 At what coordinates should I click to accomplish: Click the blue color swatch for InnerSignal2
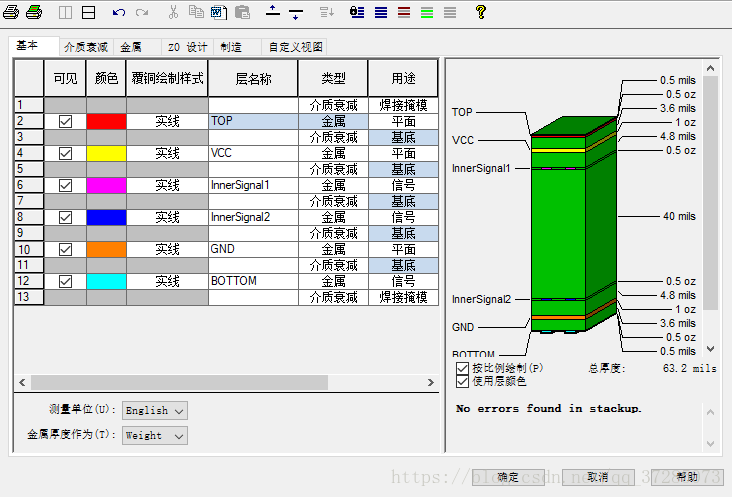106,217
